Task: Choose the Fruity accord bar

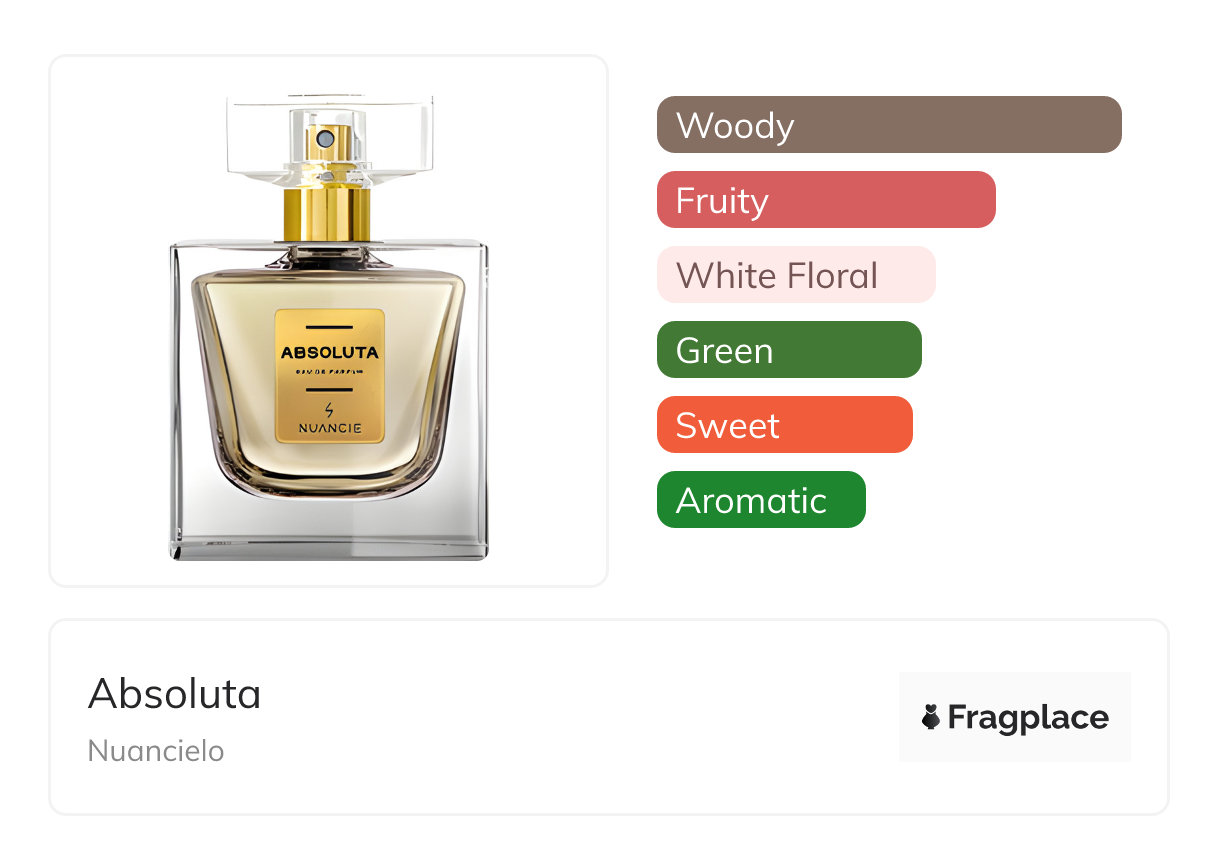Action: [826, 200]
